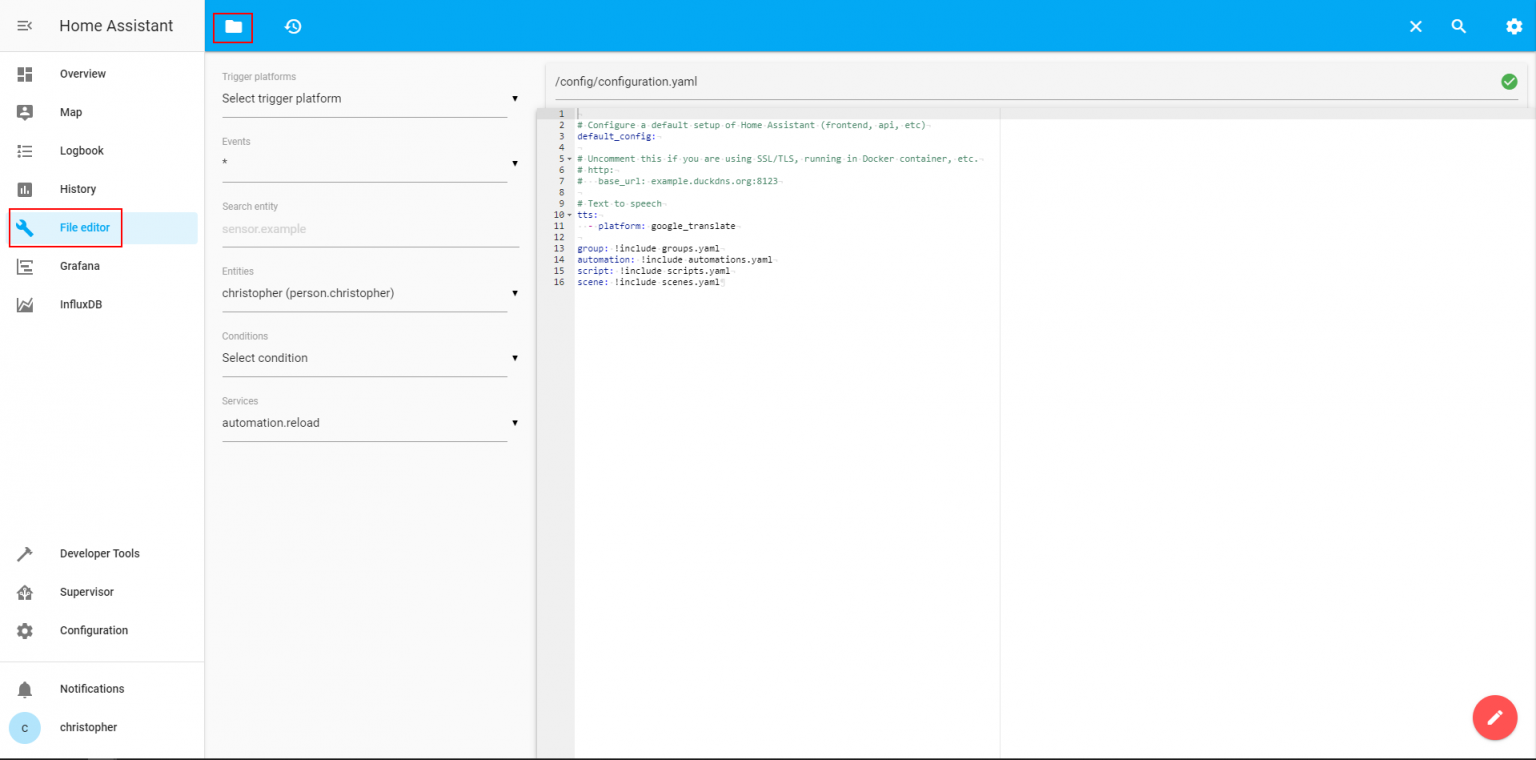Close the current file with the X icon
Screen dimensions: 1536x760
1415,26
